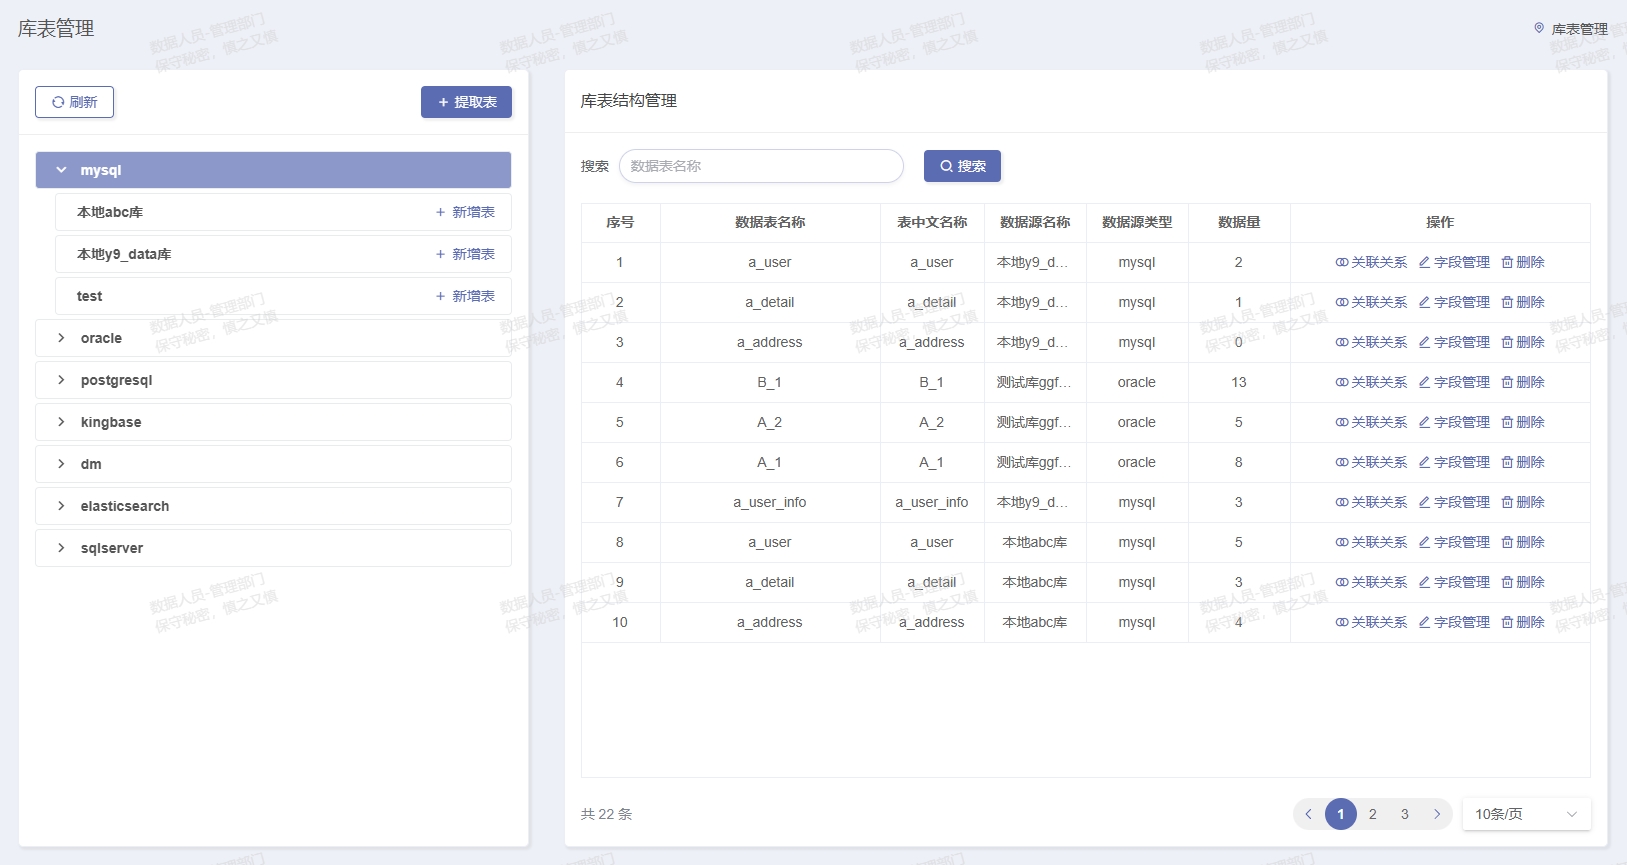Collapse the mysql tree node
This screenshot has height=865, width=1627.
(x=62, y=170)
